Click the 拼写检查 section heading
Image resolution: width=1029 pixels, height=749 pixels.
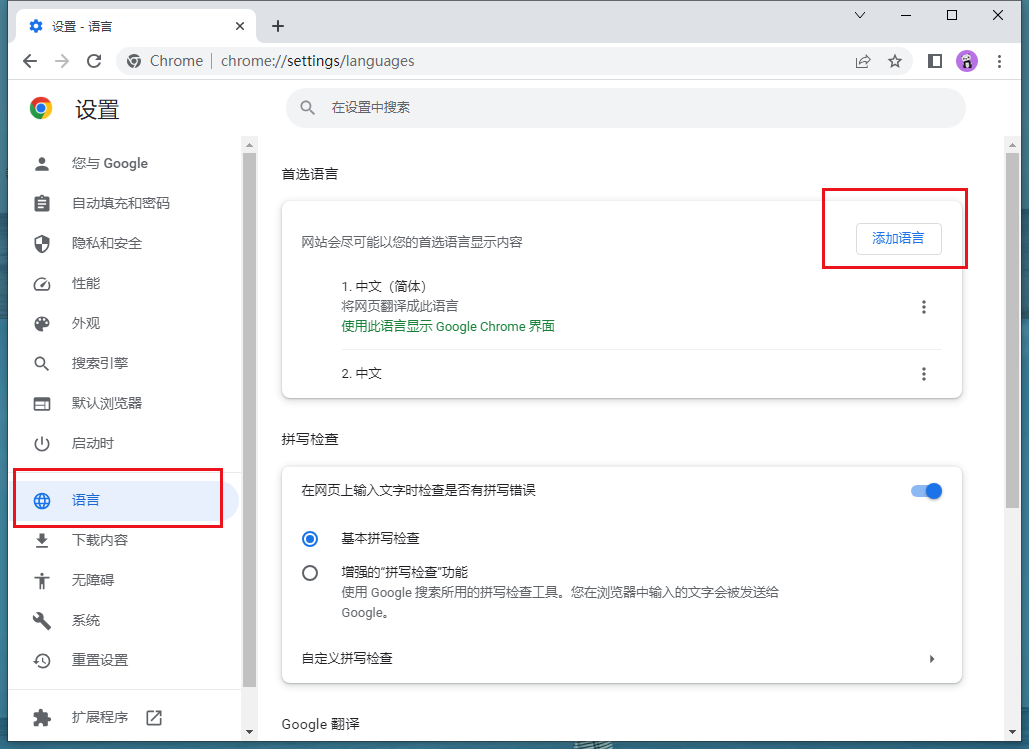point(310,439)
